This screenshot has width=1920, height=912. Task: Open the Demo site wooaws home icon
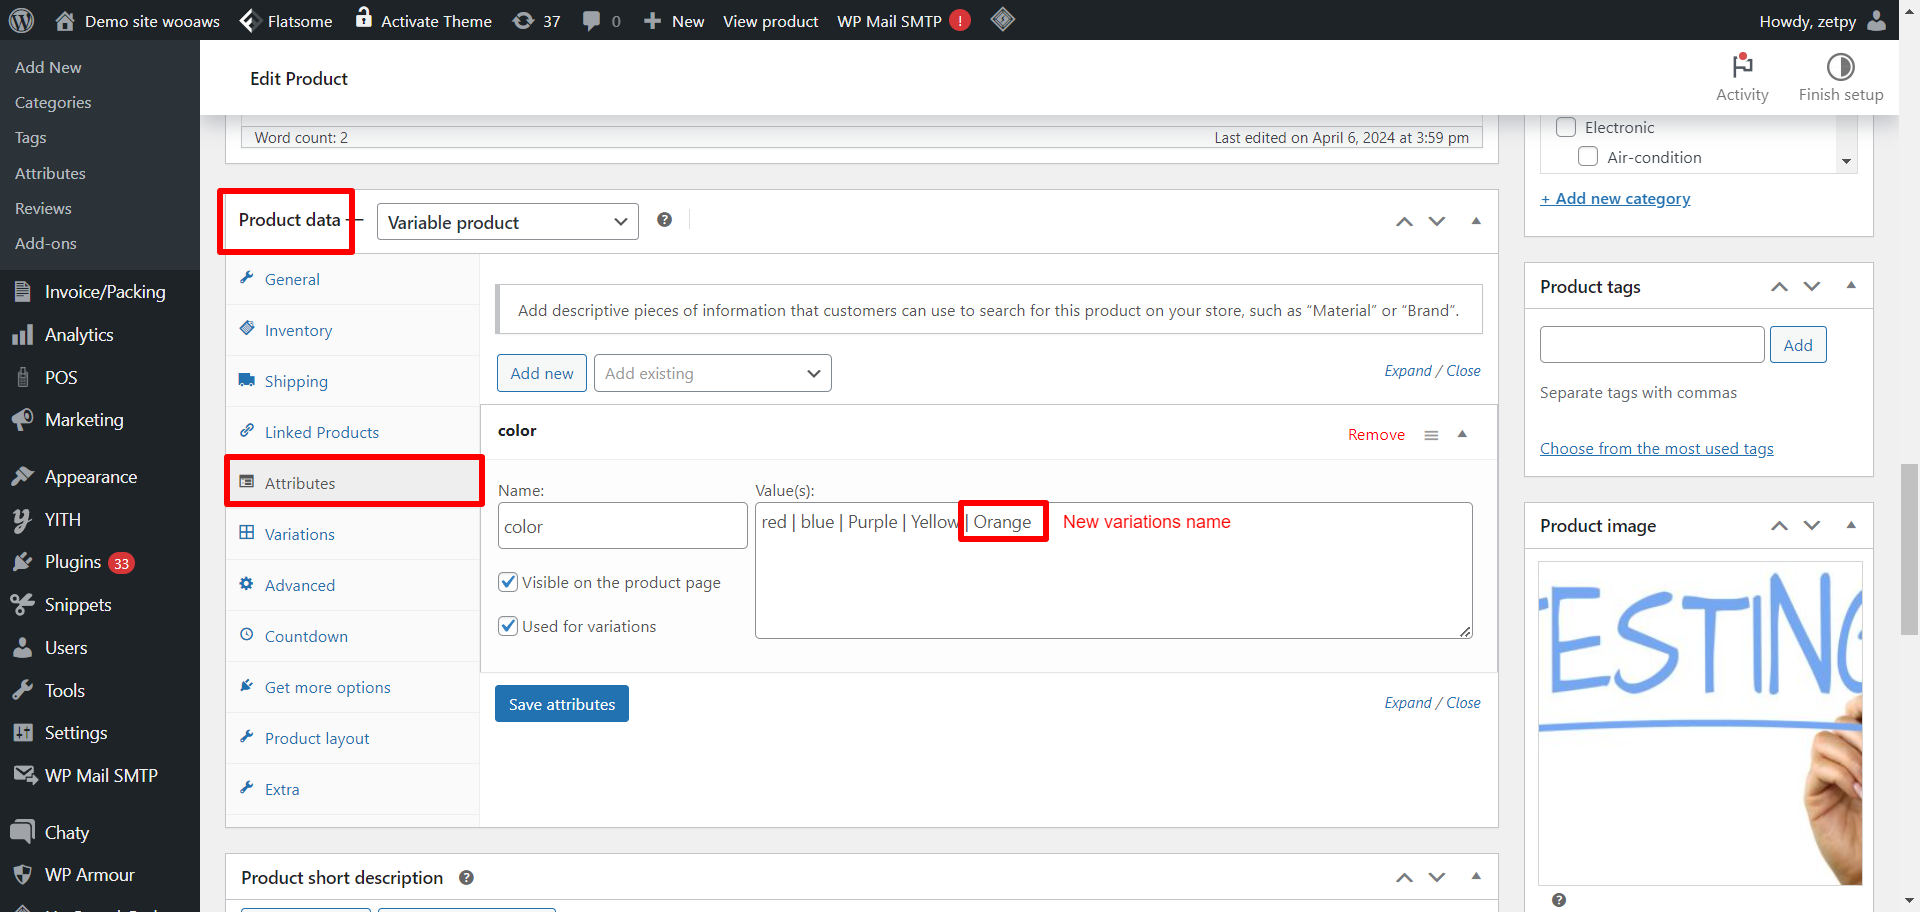(x=65, y=20)
